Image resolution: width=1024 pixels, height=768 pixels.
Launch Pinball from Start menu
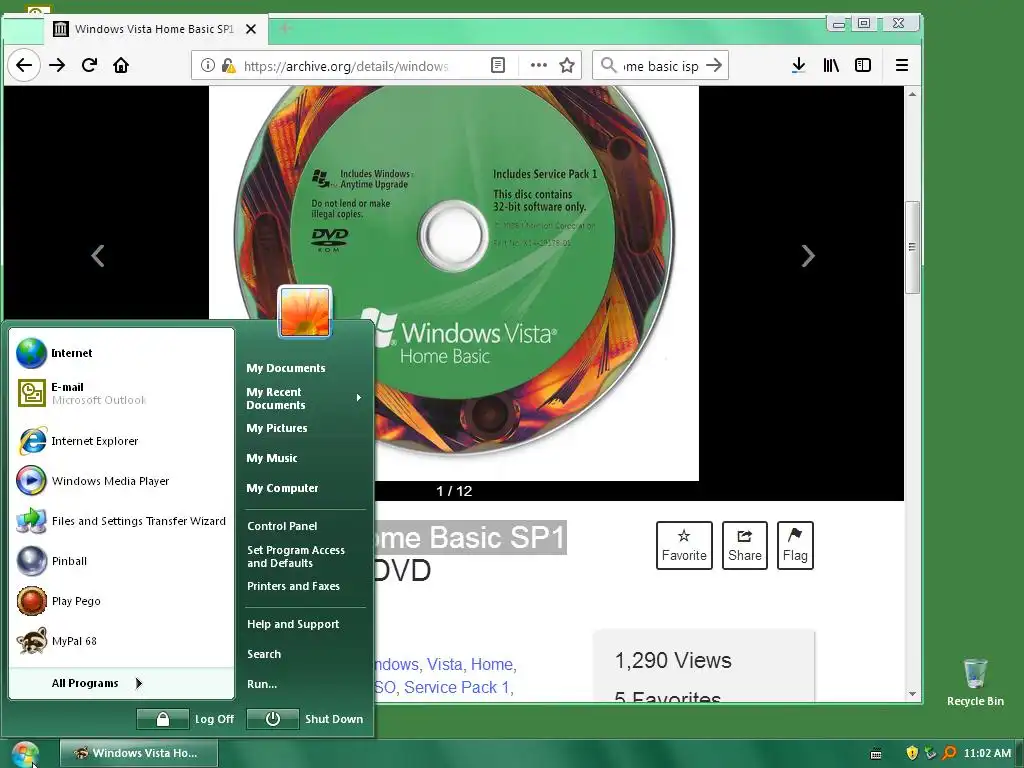(x=123, y=561)
